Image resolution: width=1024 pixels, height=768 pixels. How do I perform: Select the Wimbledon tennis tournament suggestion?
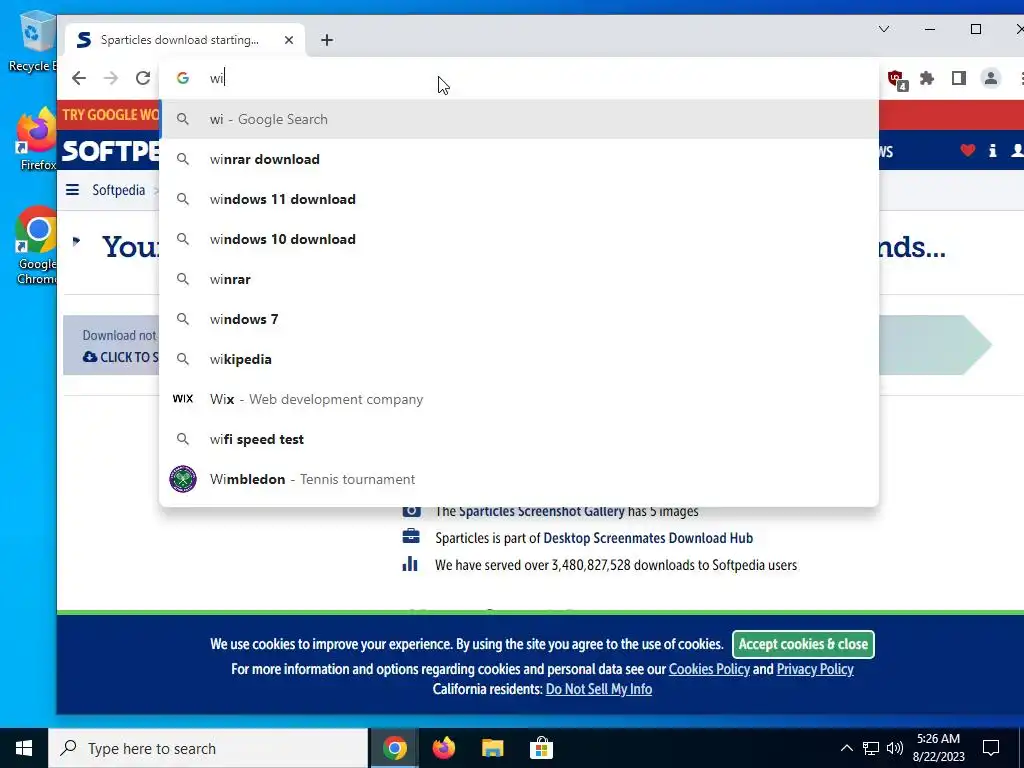point(519,479)
